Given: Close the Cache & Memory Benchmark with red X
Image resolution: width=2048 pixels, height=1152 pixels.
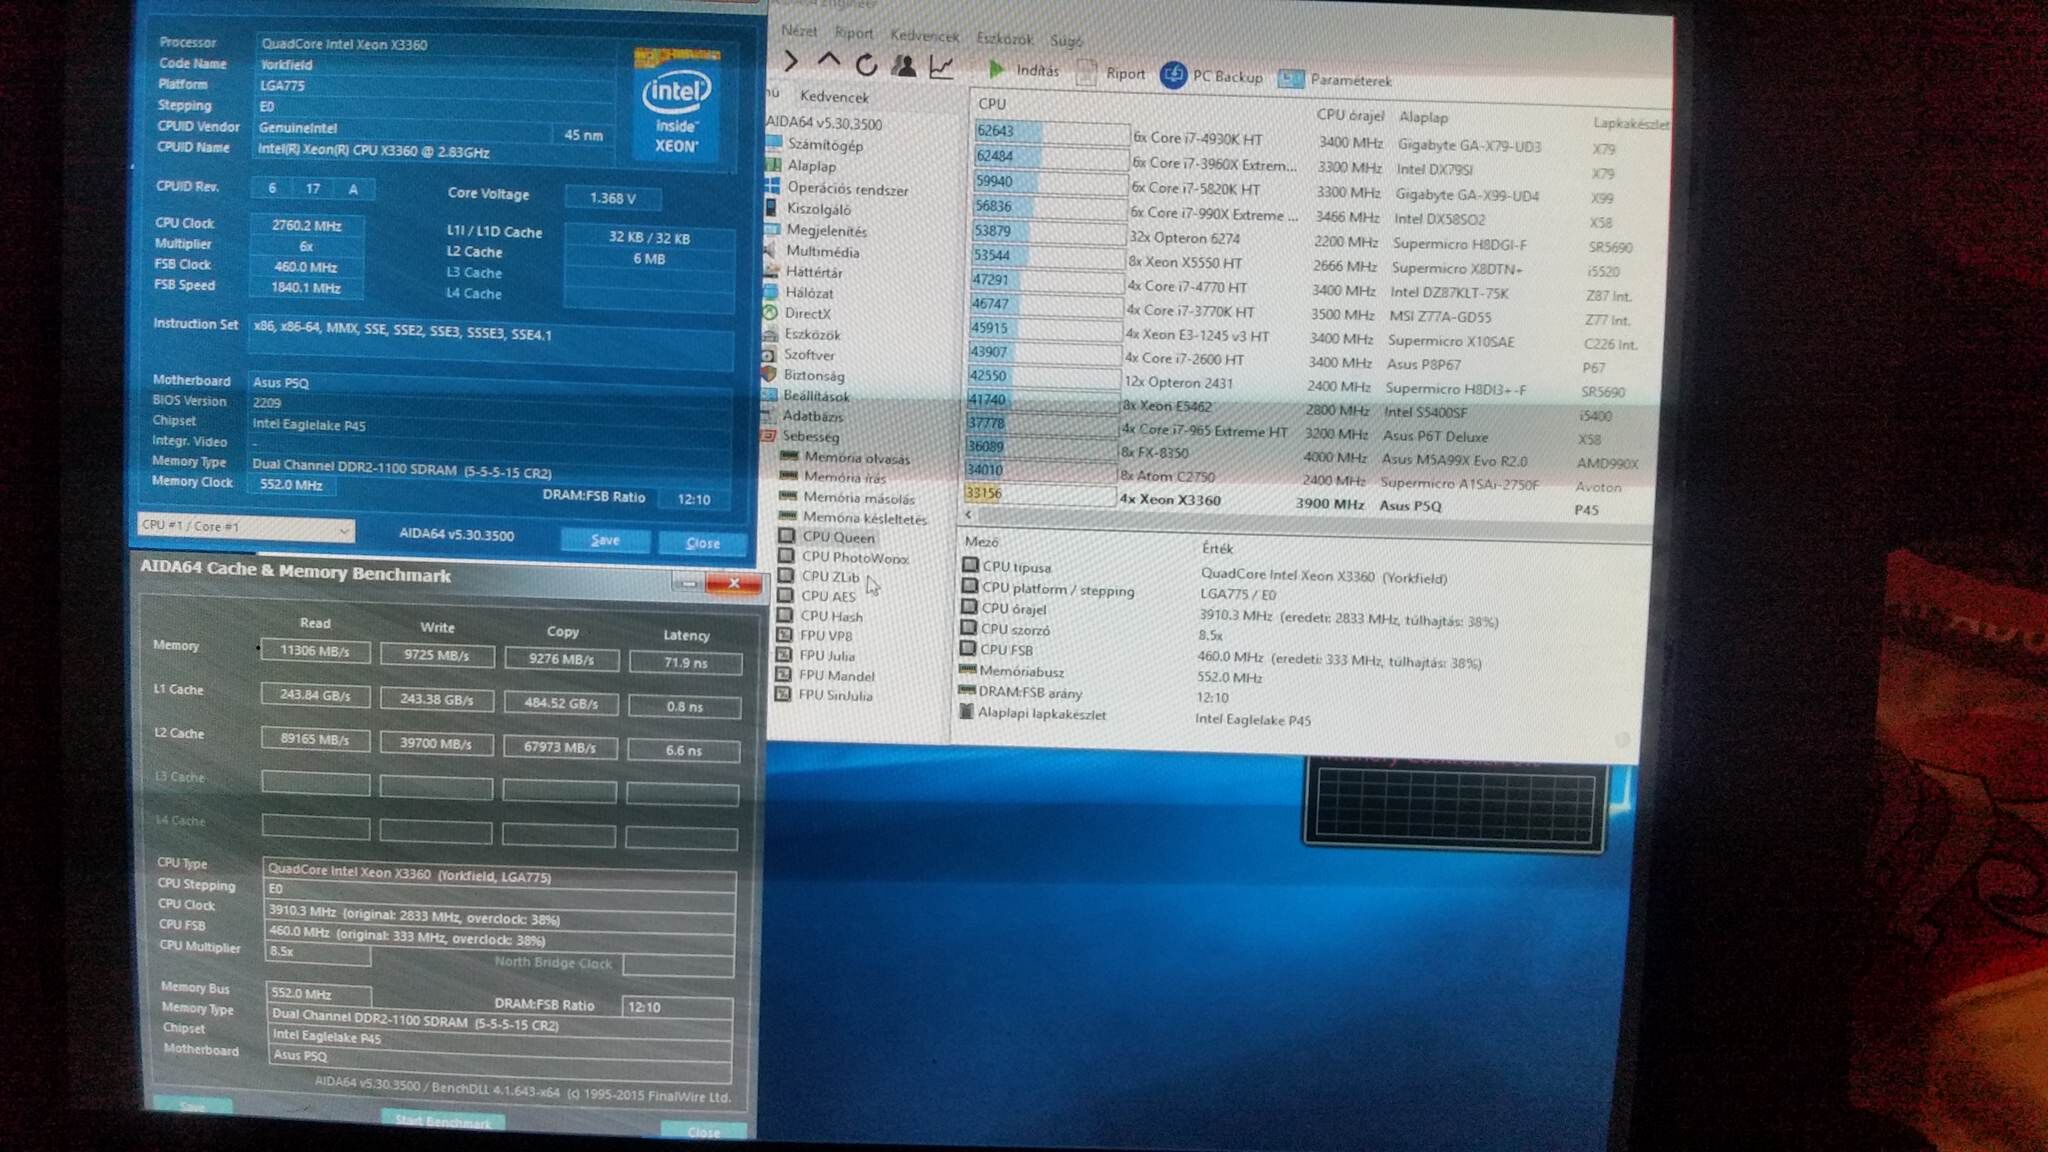Looking at the screenshot, I should click(733, 583).
